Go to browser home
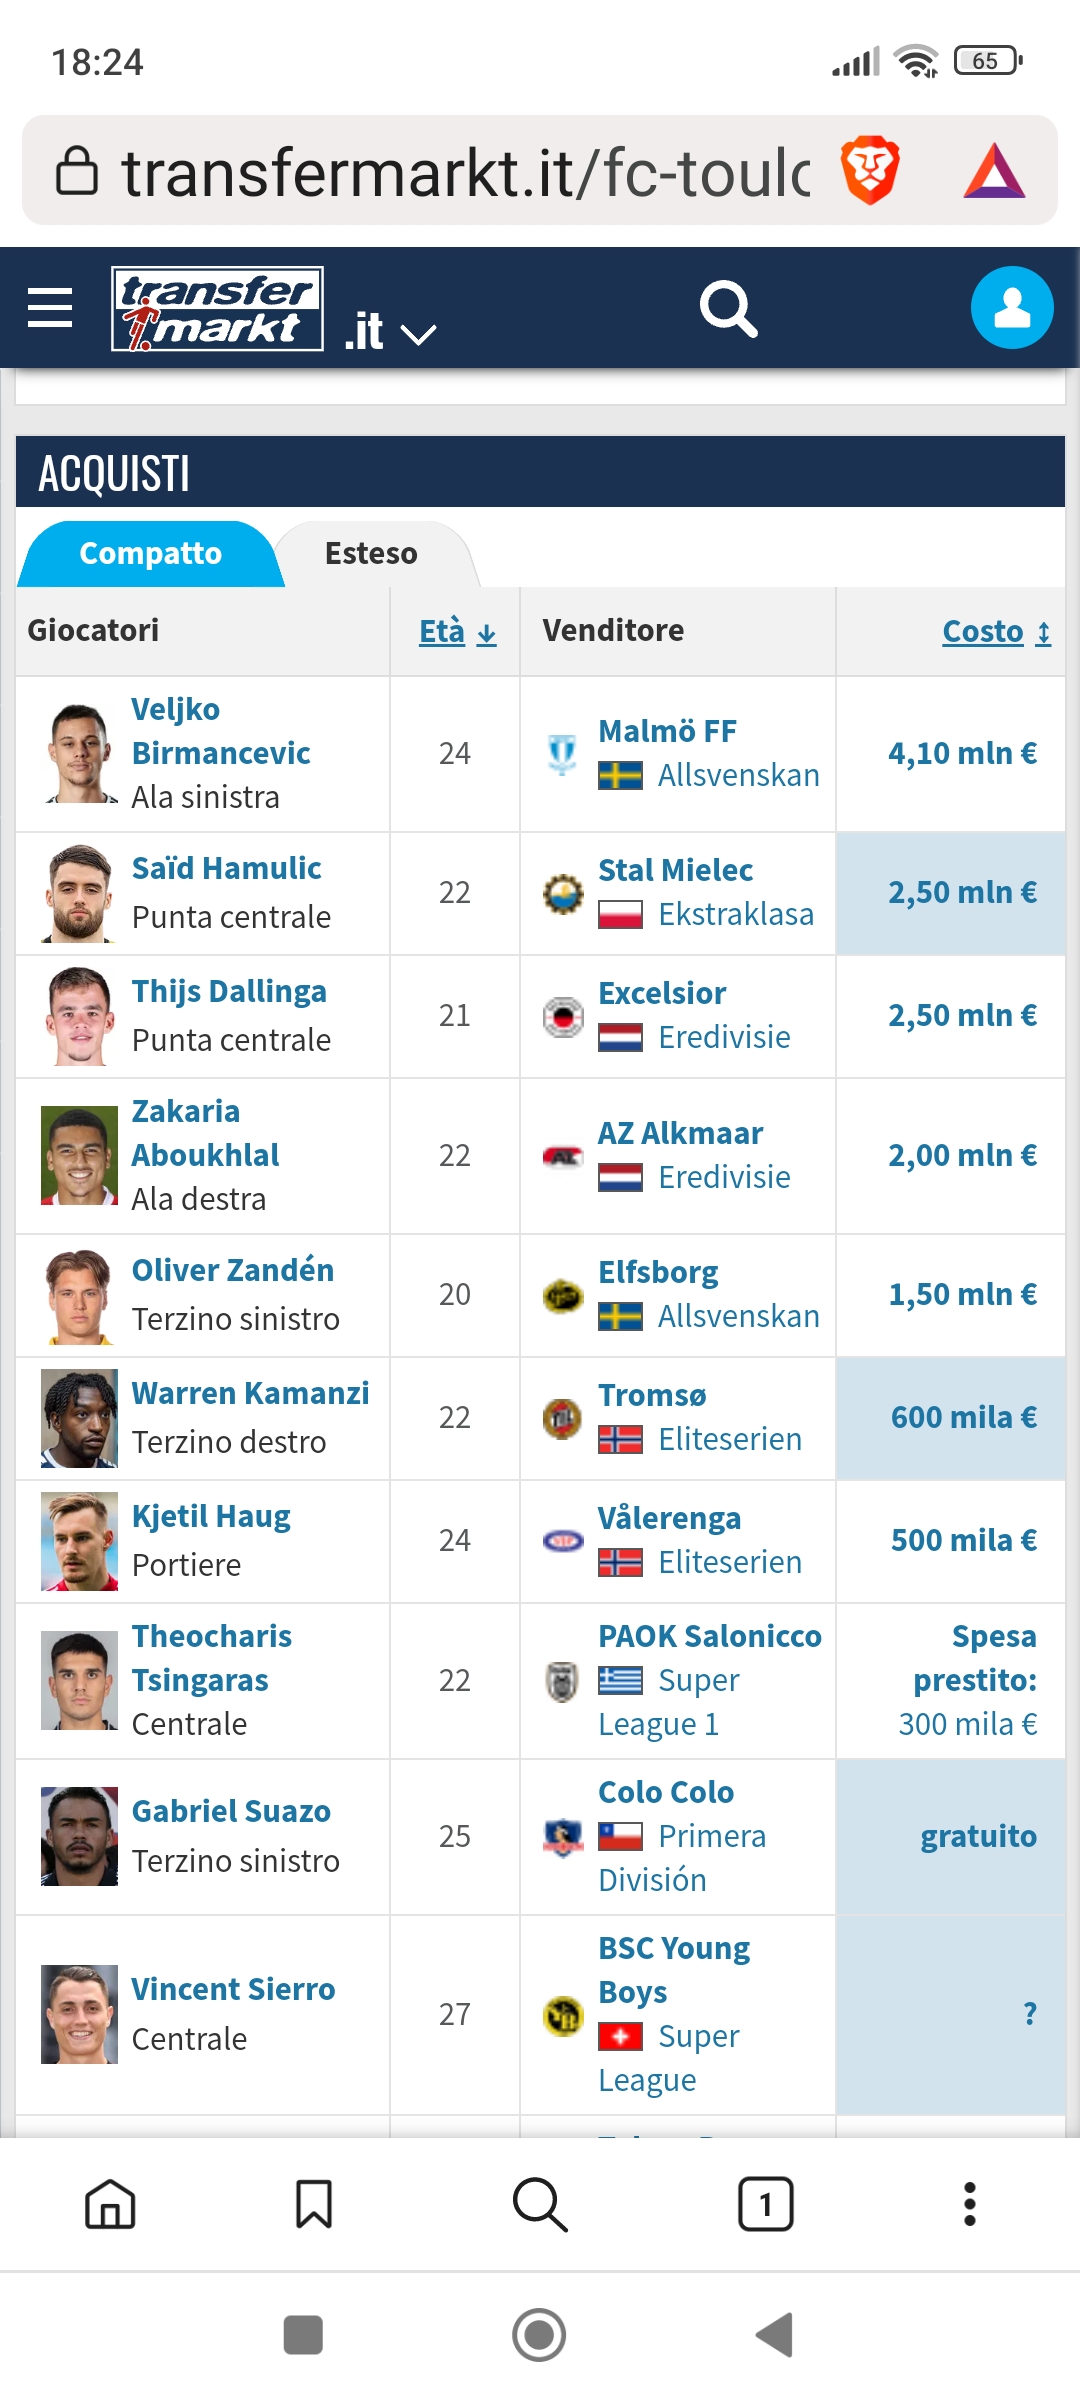This screenshot has width=1080, height=2400. pyautogui.click(x=110, y=2204)
